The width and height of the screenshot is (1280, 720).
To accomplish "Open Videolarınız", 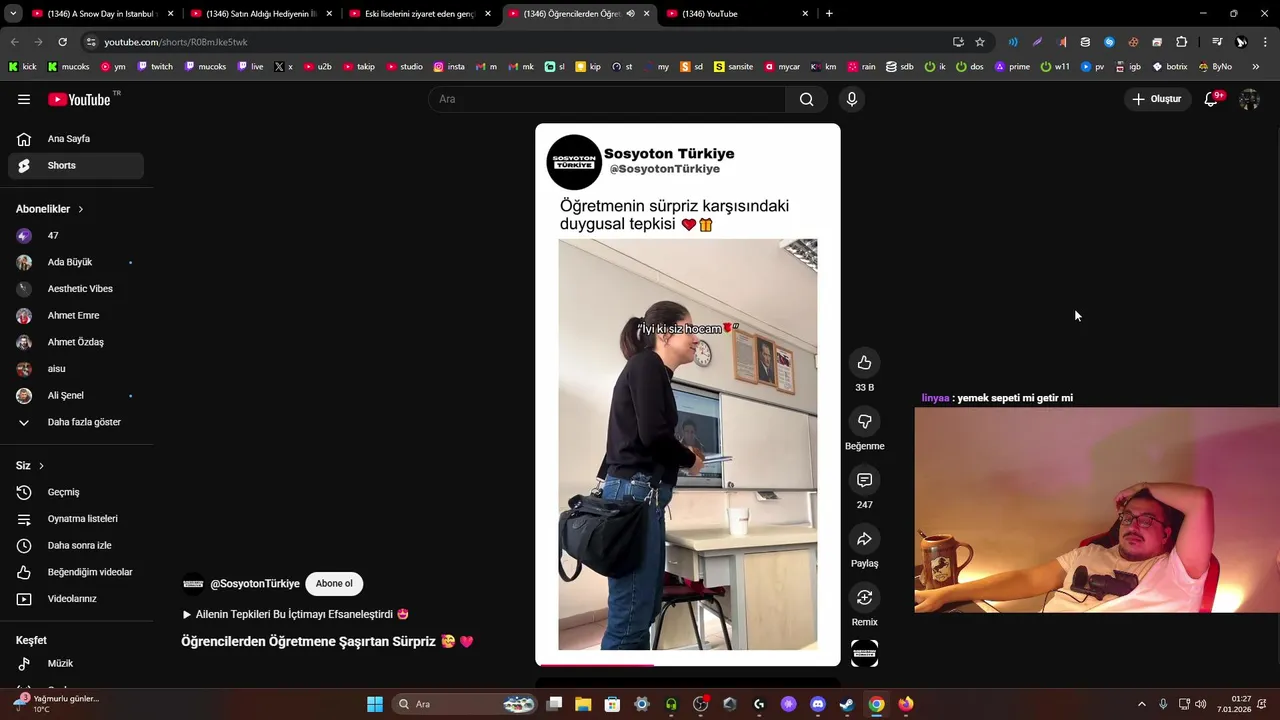I will coord(76,599).
